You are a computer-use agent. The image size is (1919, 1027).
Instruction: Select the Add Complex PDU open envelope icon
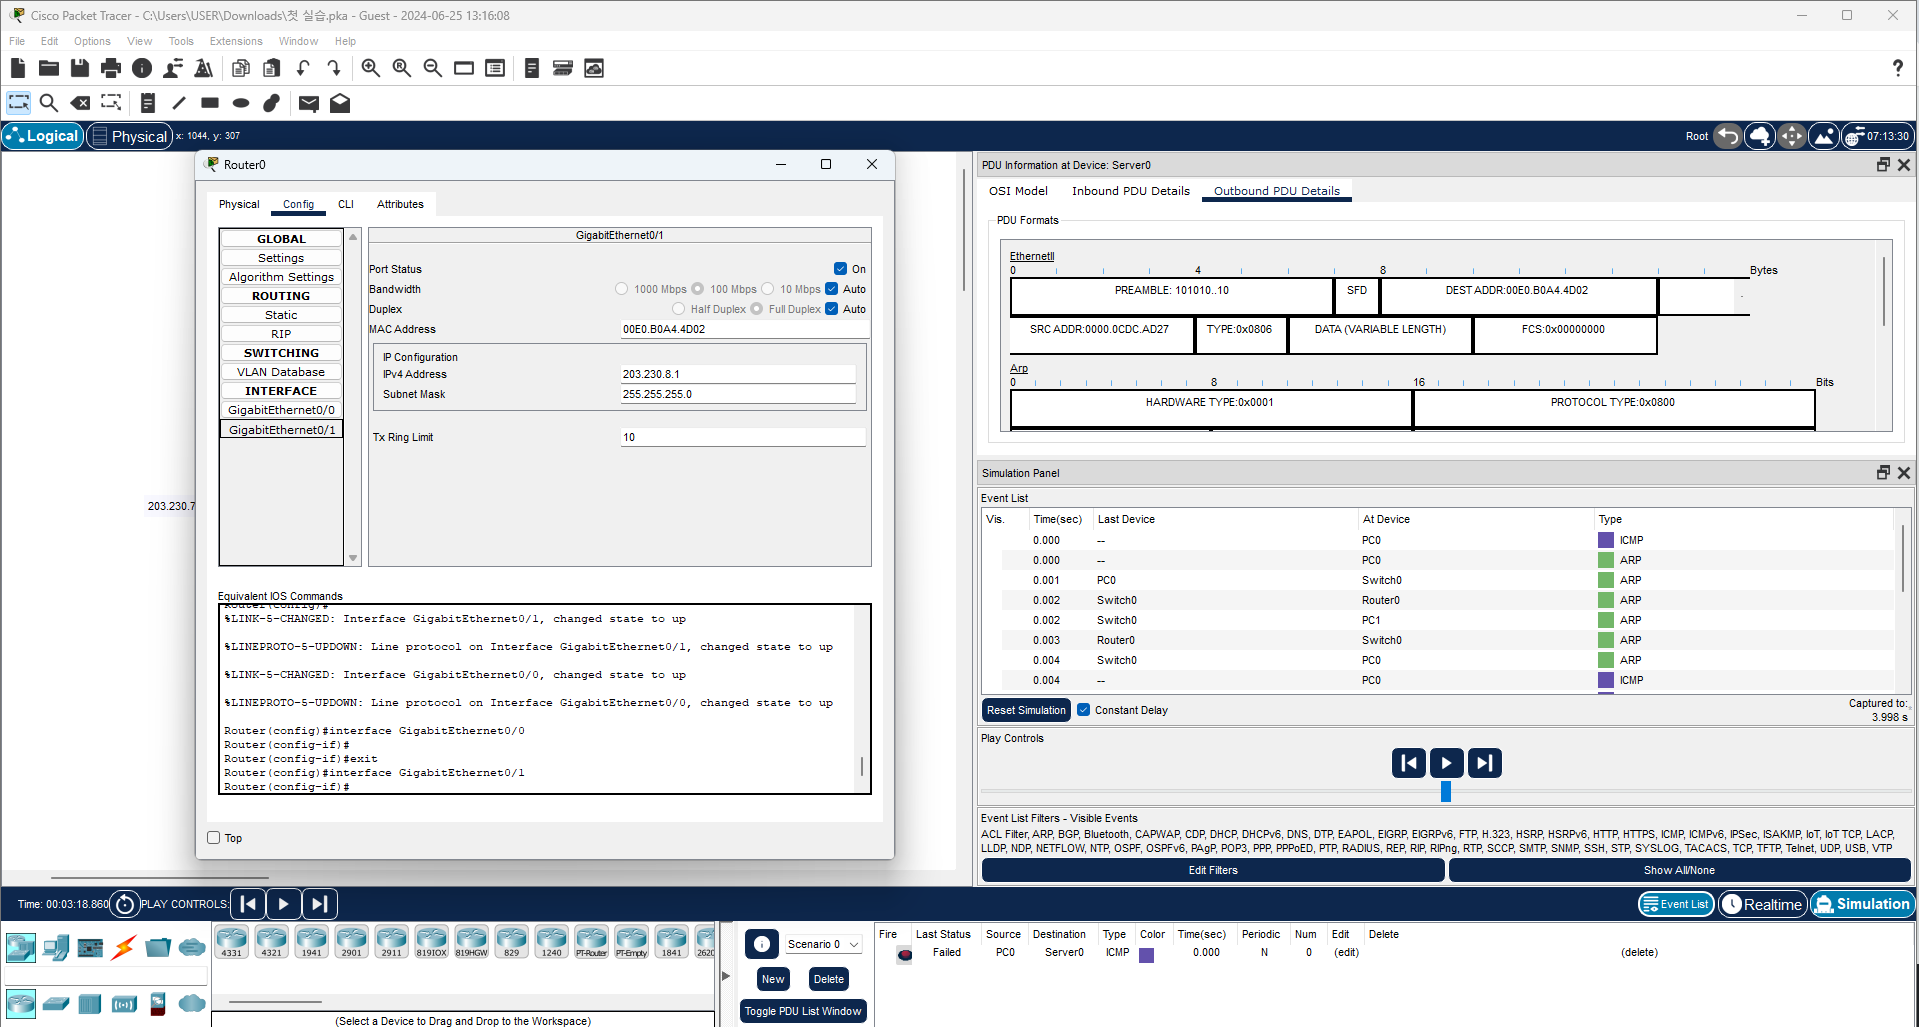pos(340,103)
